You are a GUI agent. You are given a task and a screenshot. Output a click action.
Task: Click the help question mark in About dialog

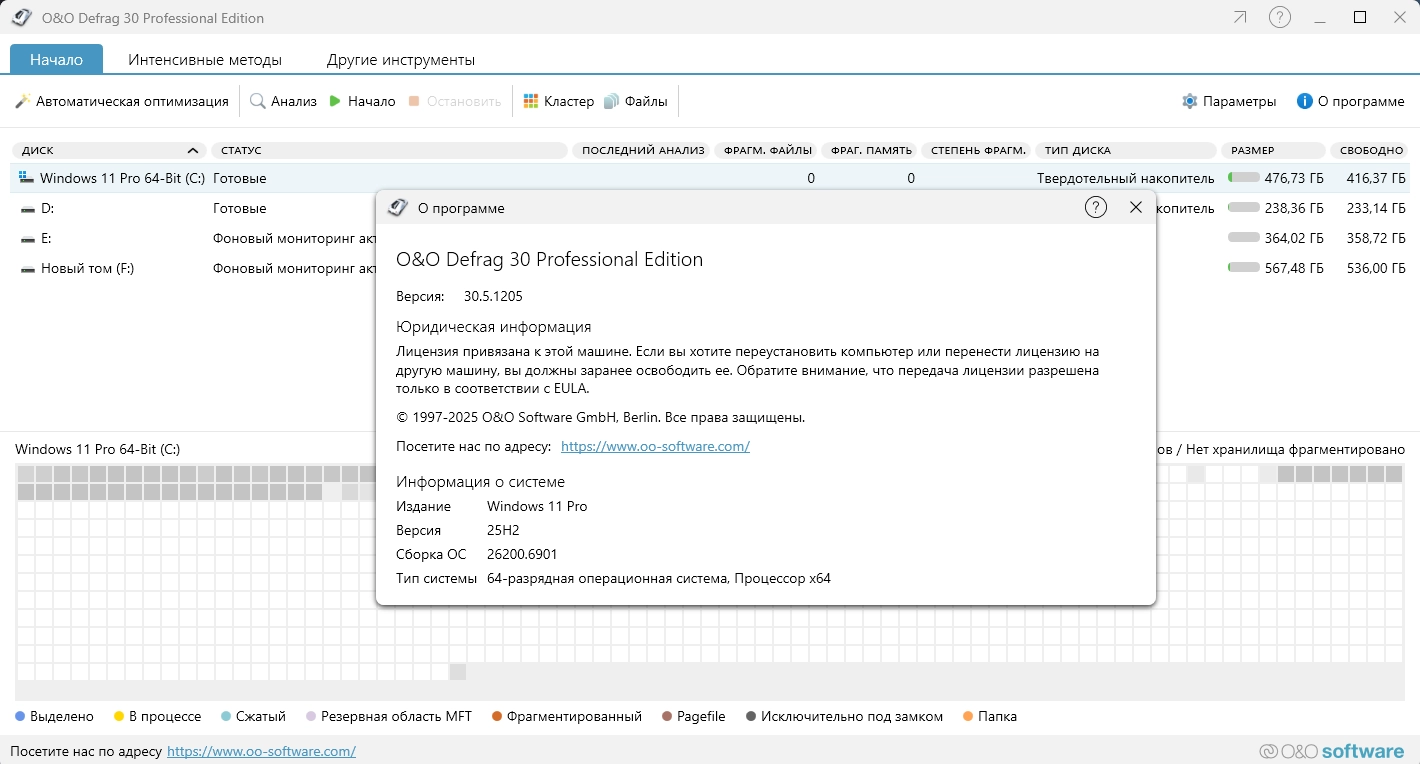pyautogui.click(x=1095, y=207)
